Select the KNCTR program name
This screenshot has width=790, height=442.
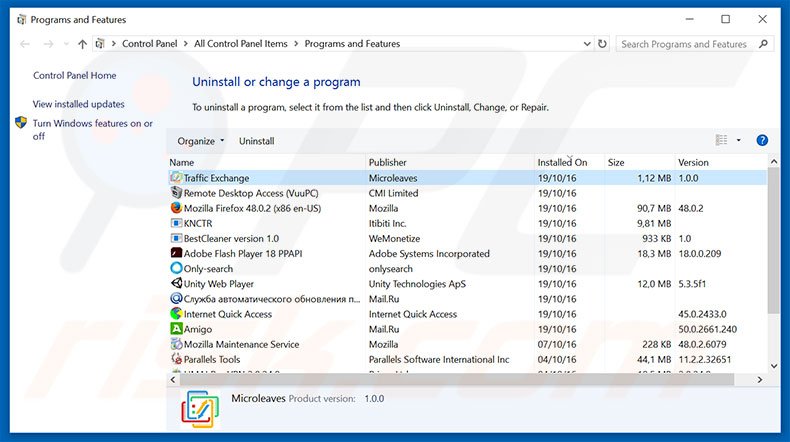coord(198,223)
